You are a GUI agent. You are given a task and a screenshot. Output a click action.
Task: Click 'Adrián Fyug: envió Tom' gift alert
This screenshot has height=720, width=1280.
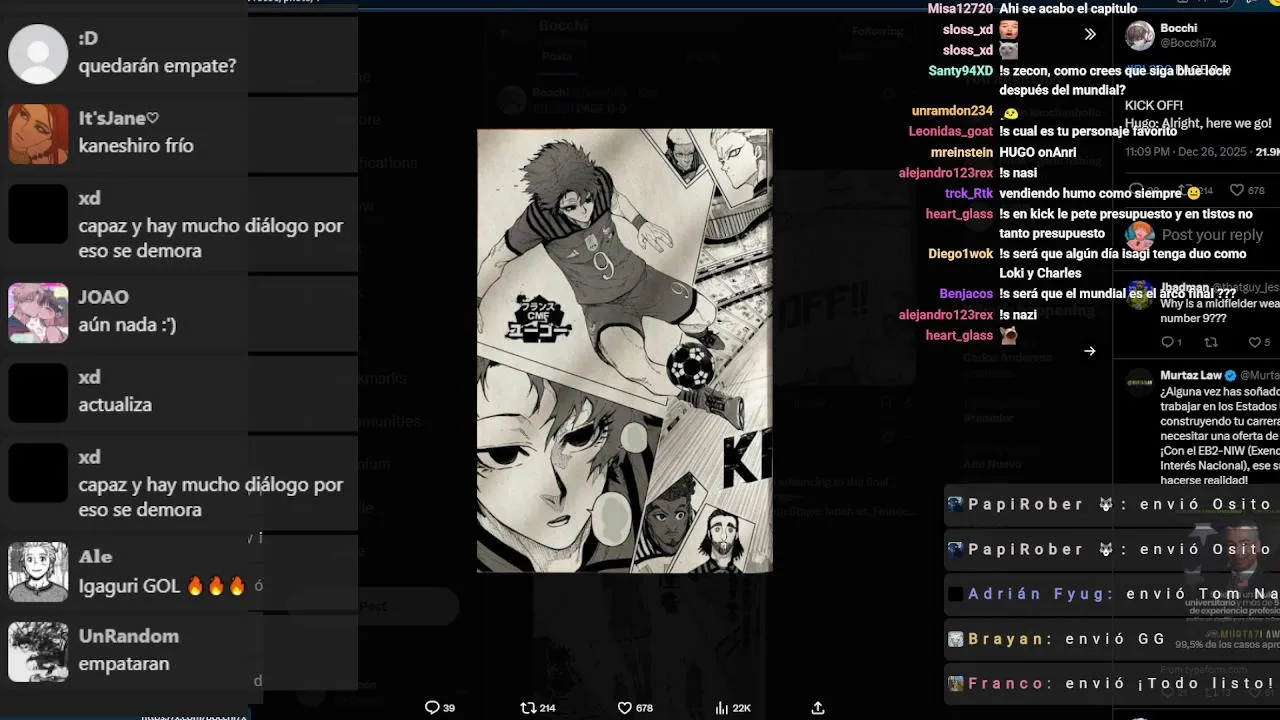[x=1111, y=594]
